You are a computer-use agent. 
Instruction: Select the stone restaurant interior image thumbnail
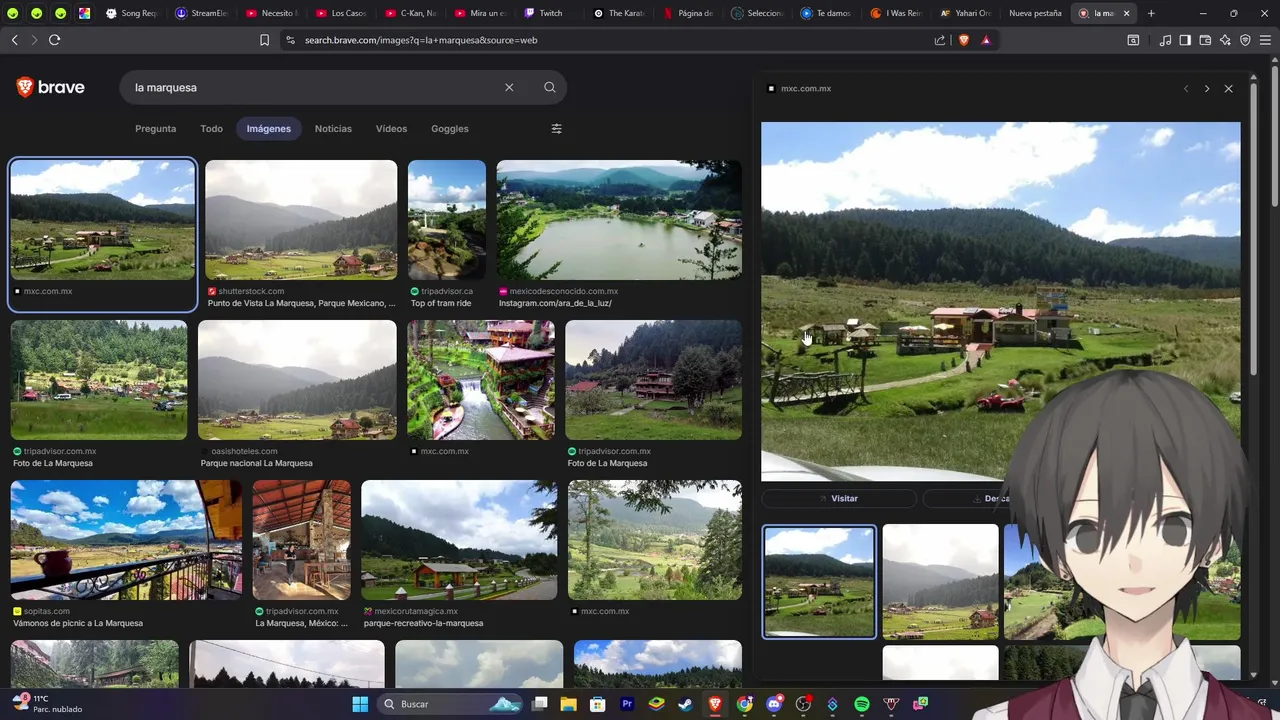pyautogui.click(x=302, y=540)
